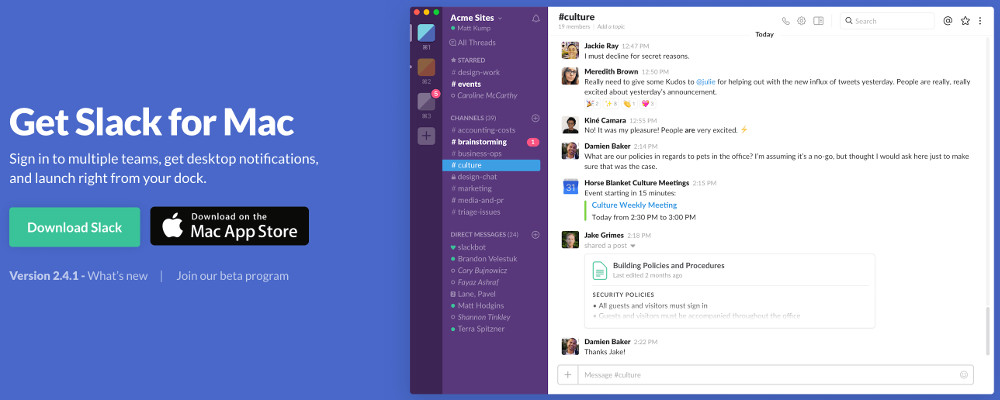Screen dimensions: 1000x400
Task: Click the clapping hands reaction
Action: pyautogui.click(x=629, y=103)
